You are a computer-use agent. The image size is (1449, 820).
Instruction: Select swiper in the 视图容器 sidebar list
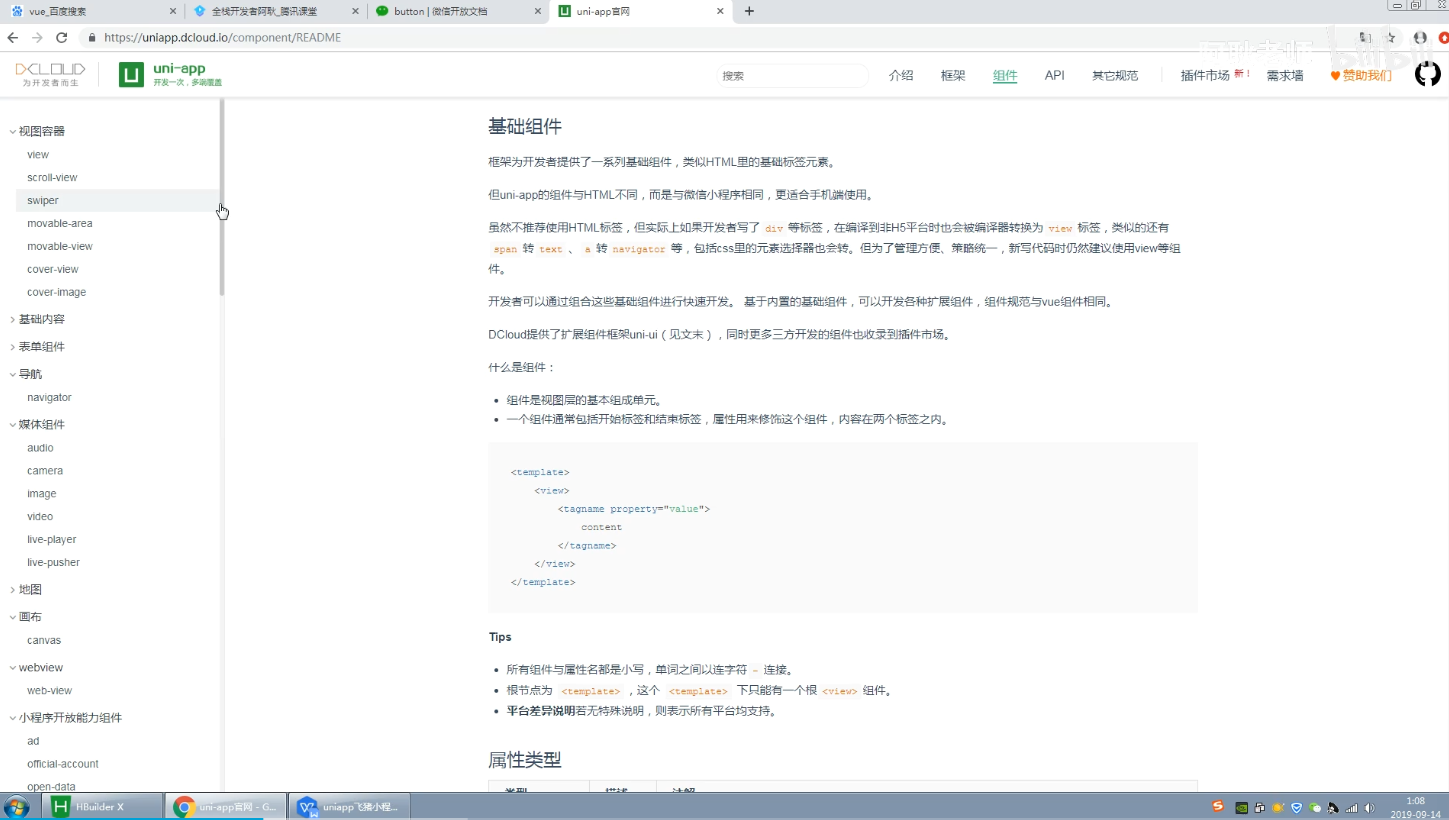43,200
